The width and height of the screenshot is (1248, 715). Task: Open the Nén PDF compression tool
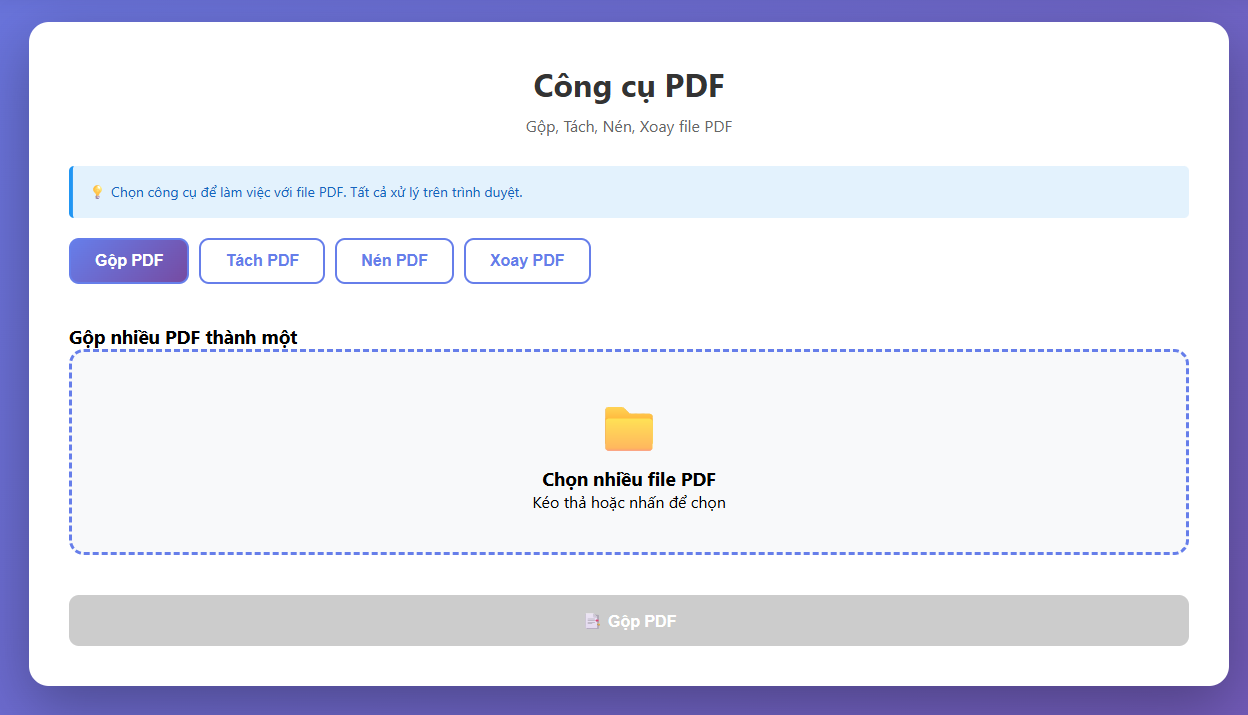[x=394, y=260]
